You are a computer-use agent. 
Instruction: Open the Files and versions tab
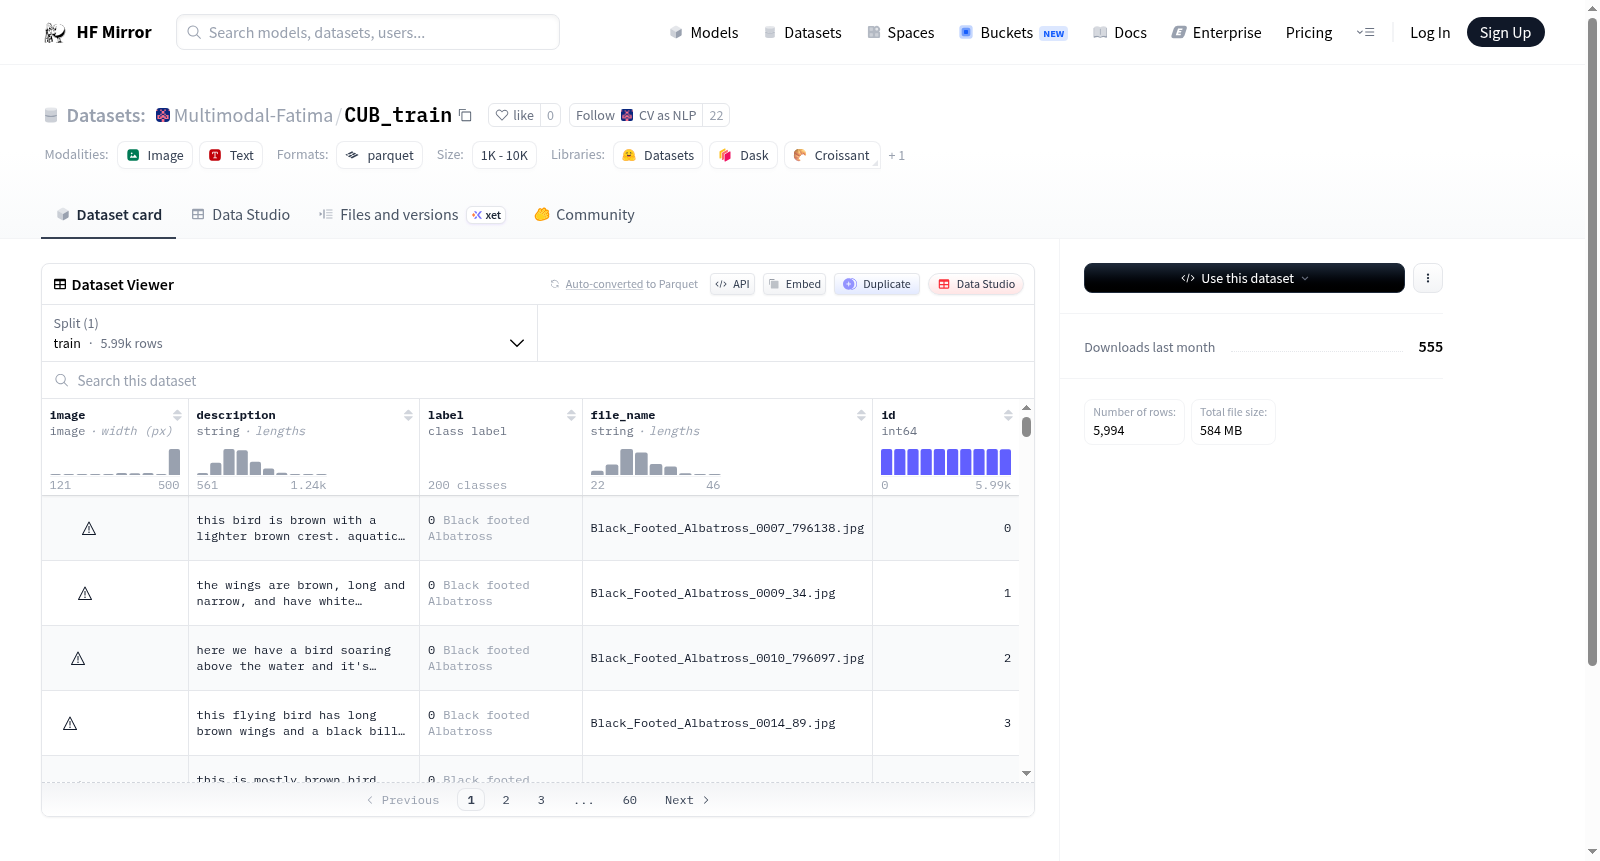[x=412, y=215]
